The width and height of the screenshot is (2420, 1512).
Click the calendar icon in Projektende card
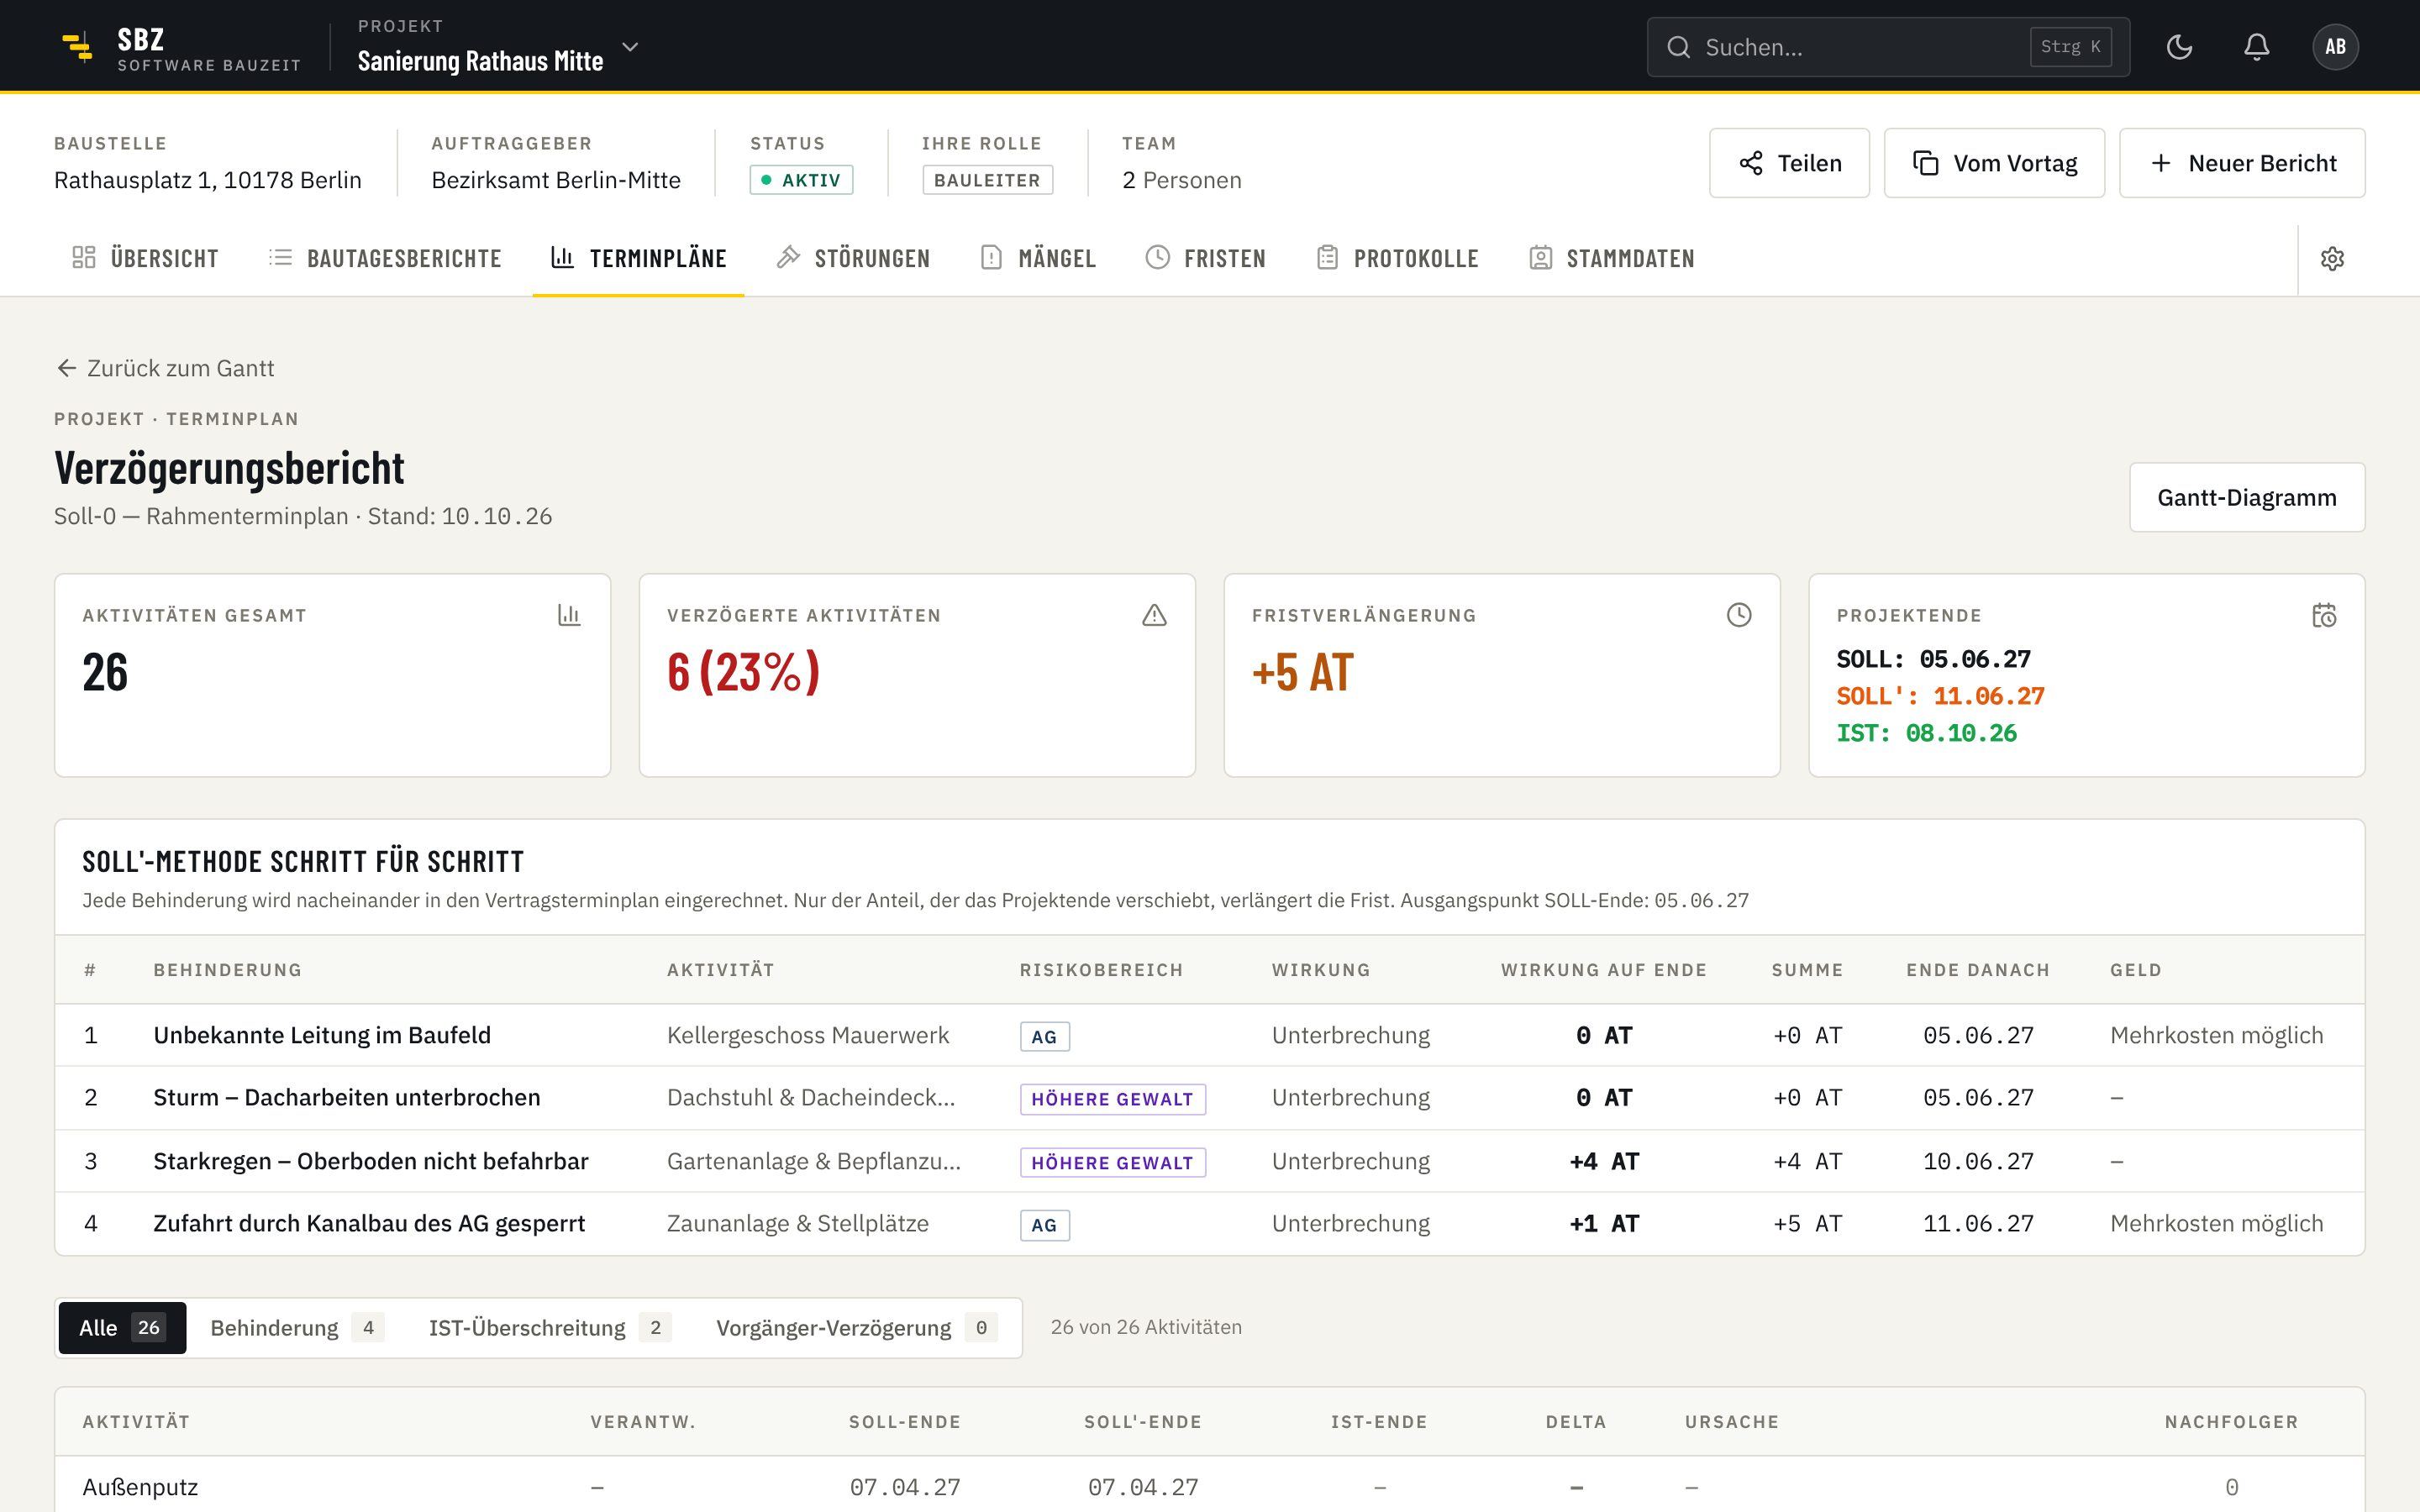2324,615
